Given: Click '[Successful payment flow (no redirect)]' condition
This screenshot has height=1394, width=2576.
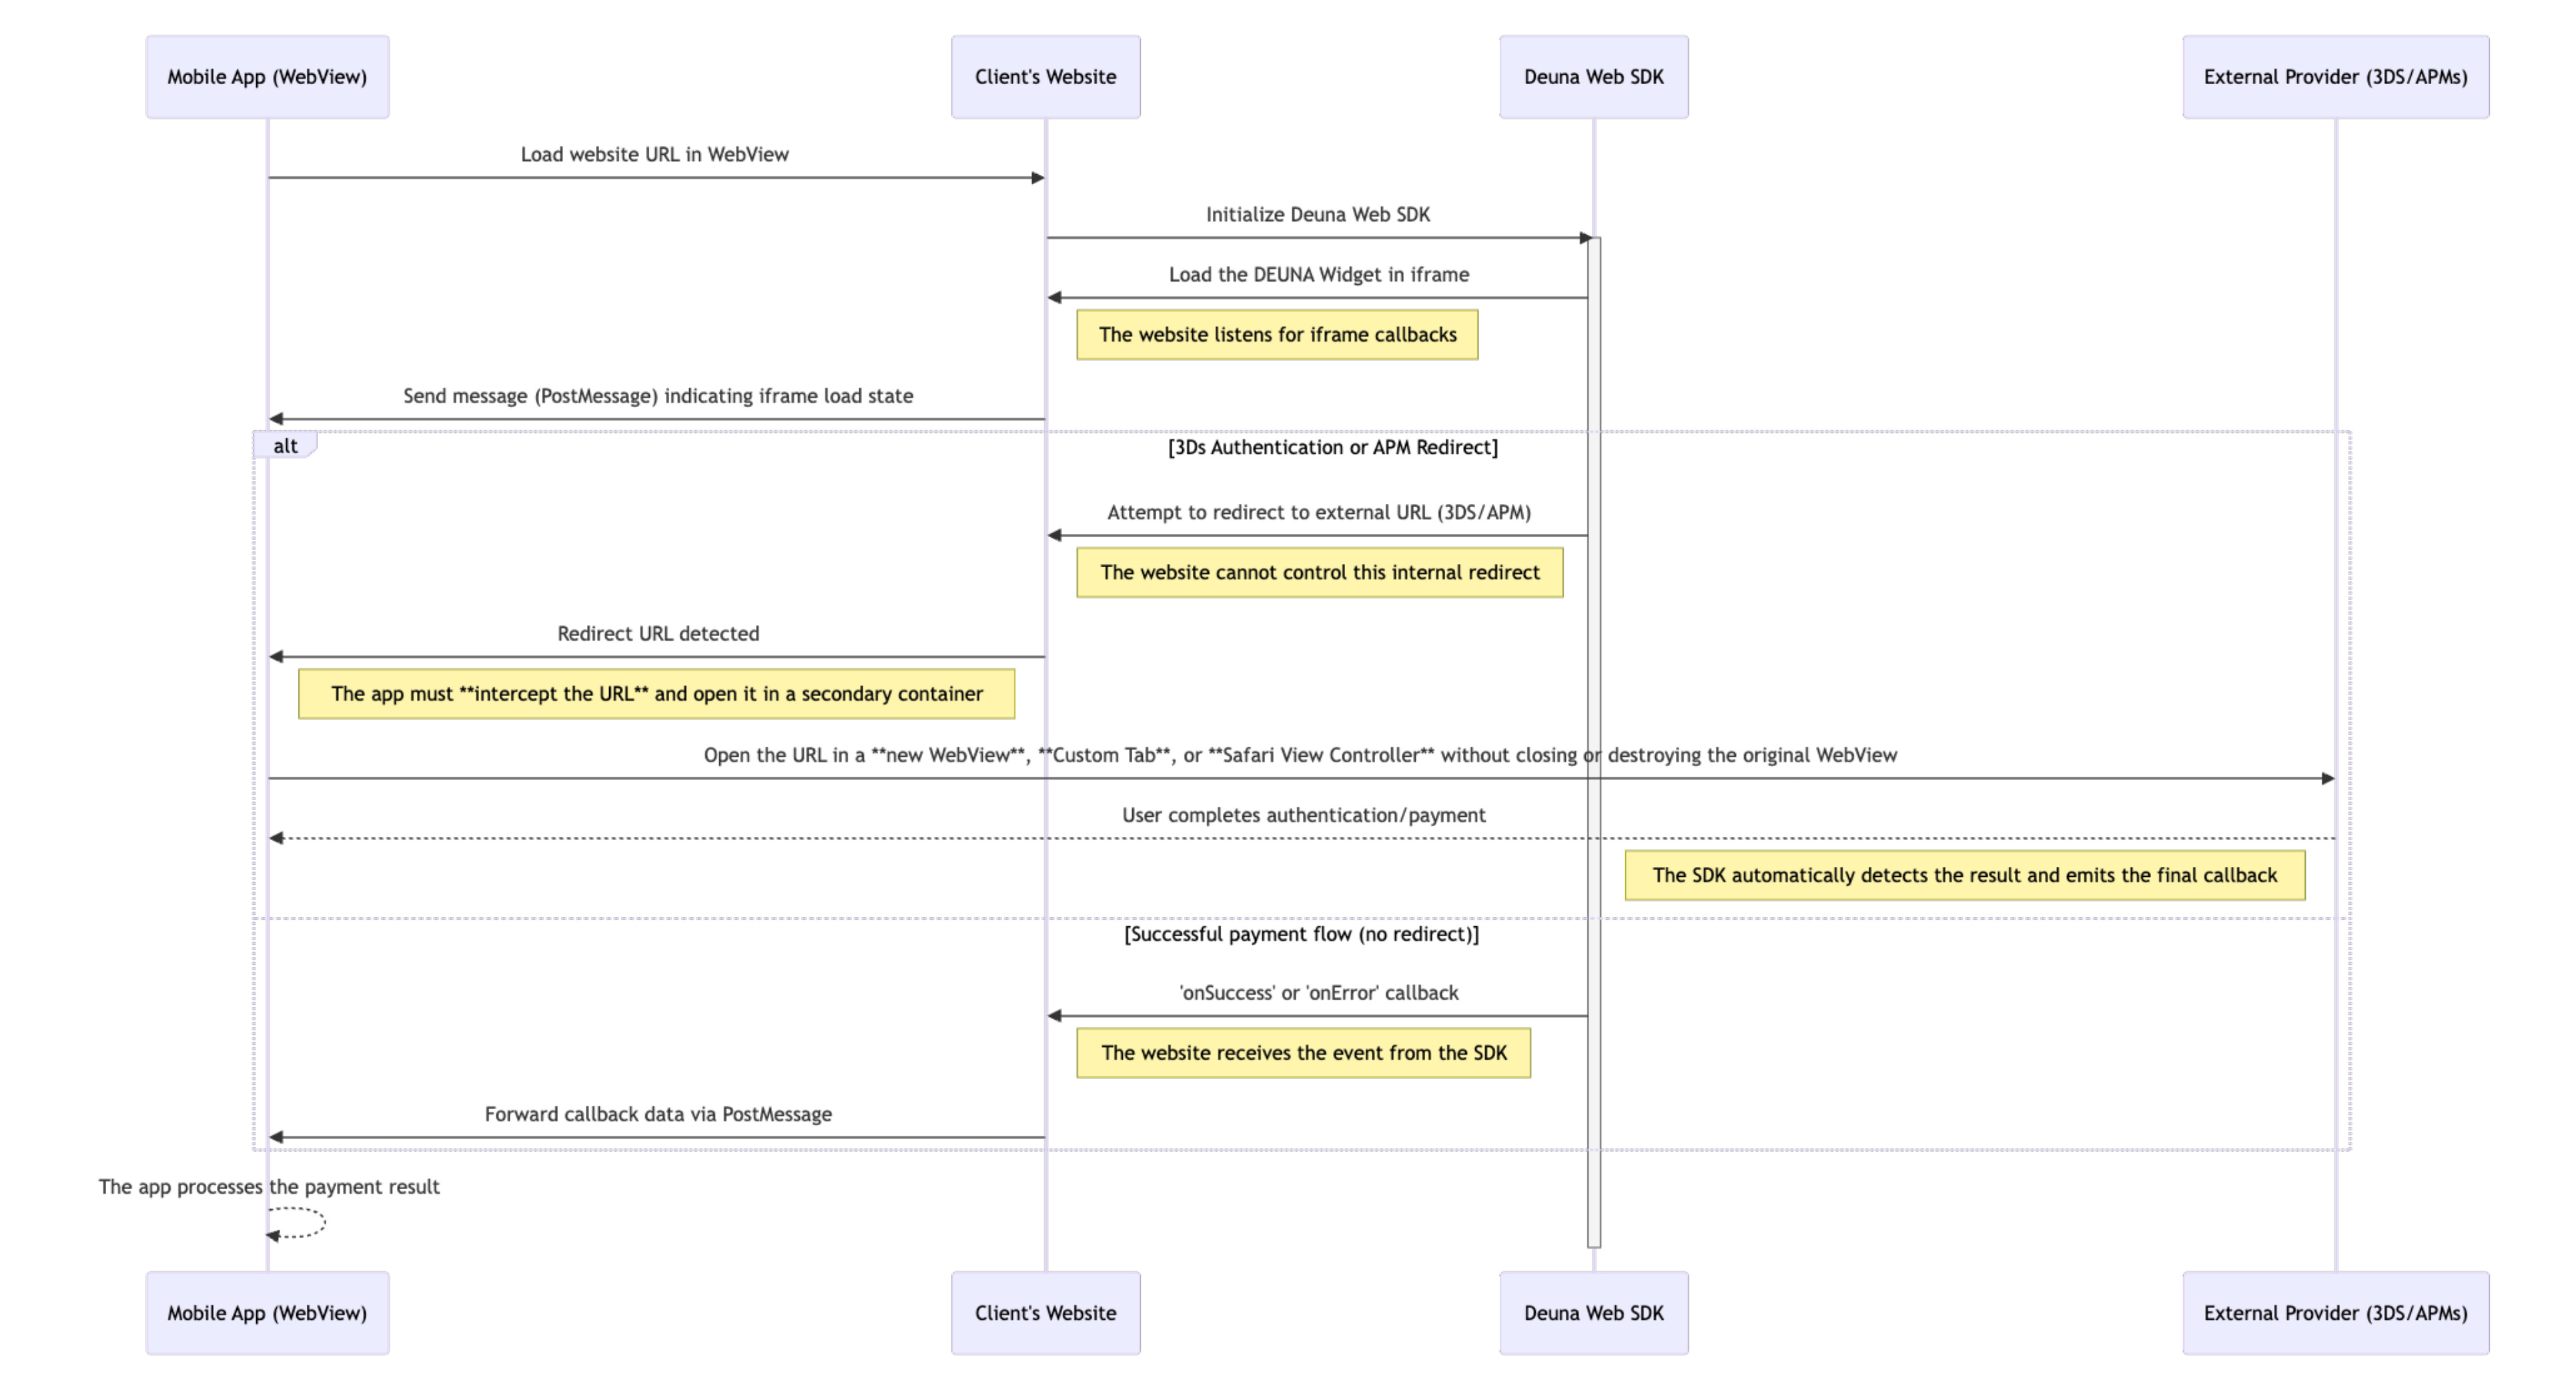Looking at the screenshot, I should pos(1301,934).
